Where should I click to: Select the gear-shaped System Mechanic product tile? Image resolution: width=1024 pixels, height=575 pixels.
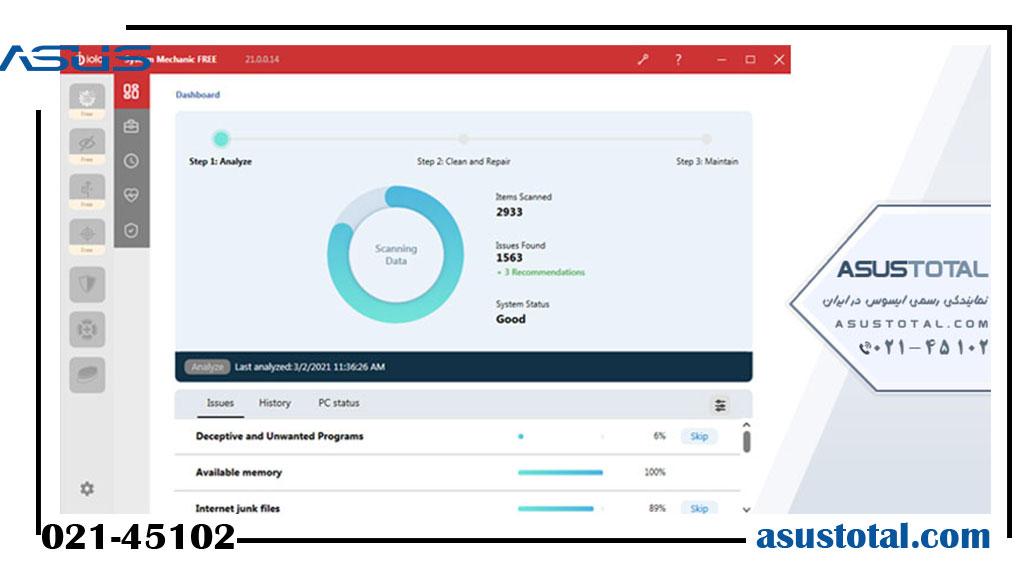click(x=87, y=99)
